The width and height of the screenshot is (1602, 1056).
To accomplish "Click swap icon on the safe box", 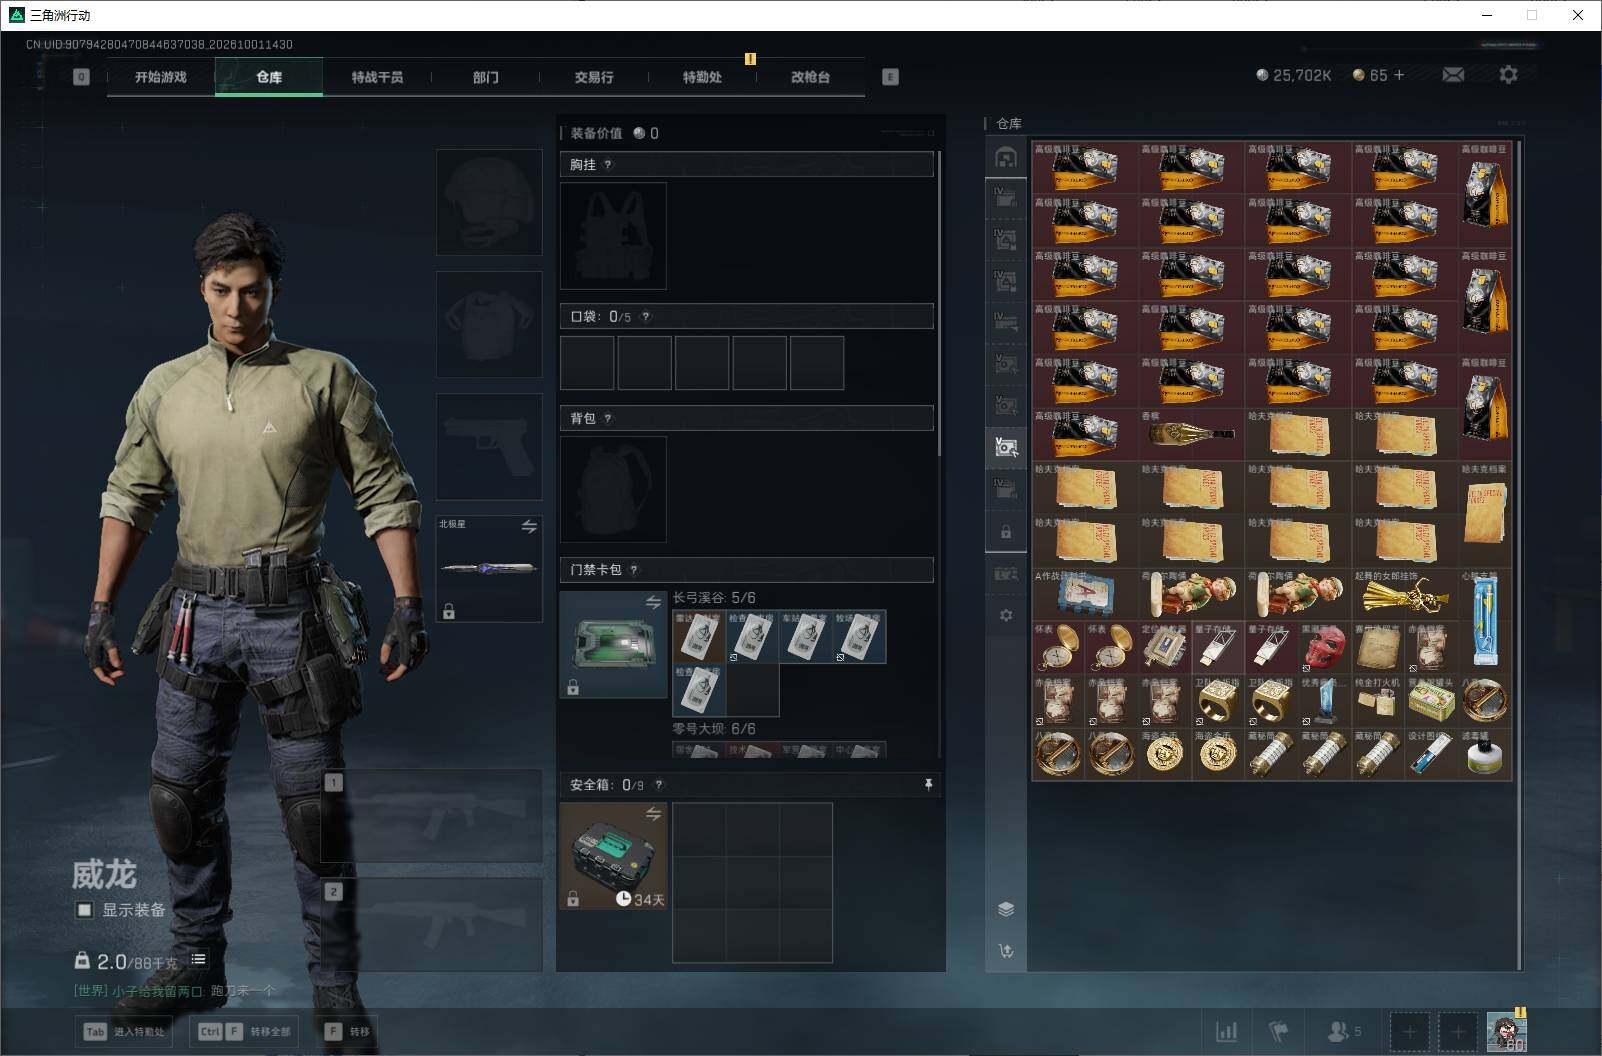I will coord(653,814).
